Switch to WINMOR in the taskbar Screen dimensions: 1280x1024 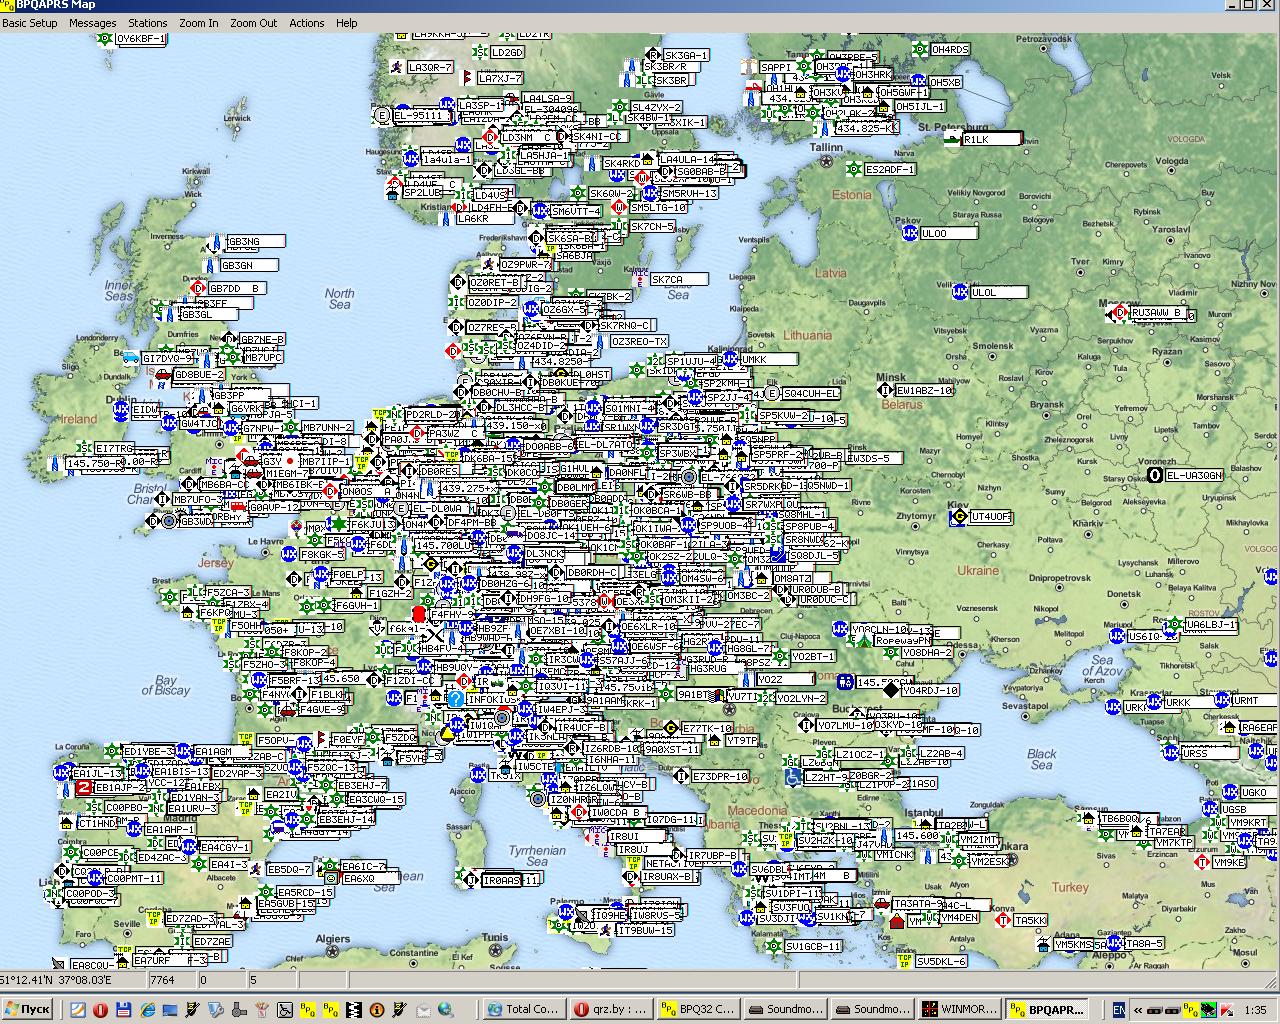pos(958,1009)
